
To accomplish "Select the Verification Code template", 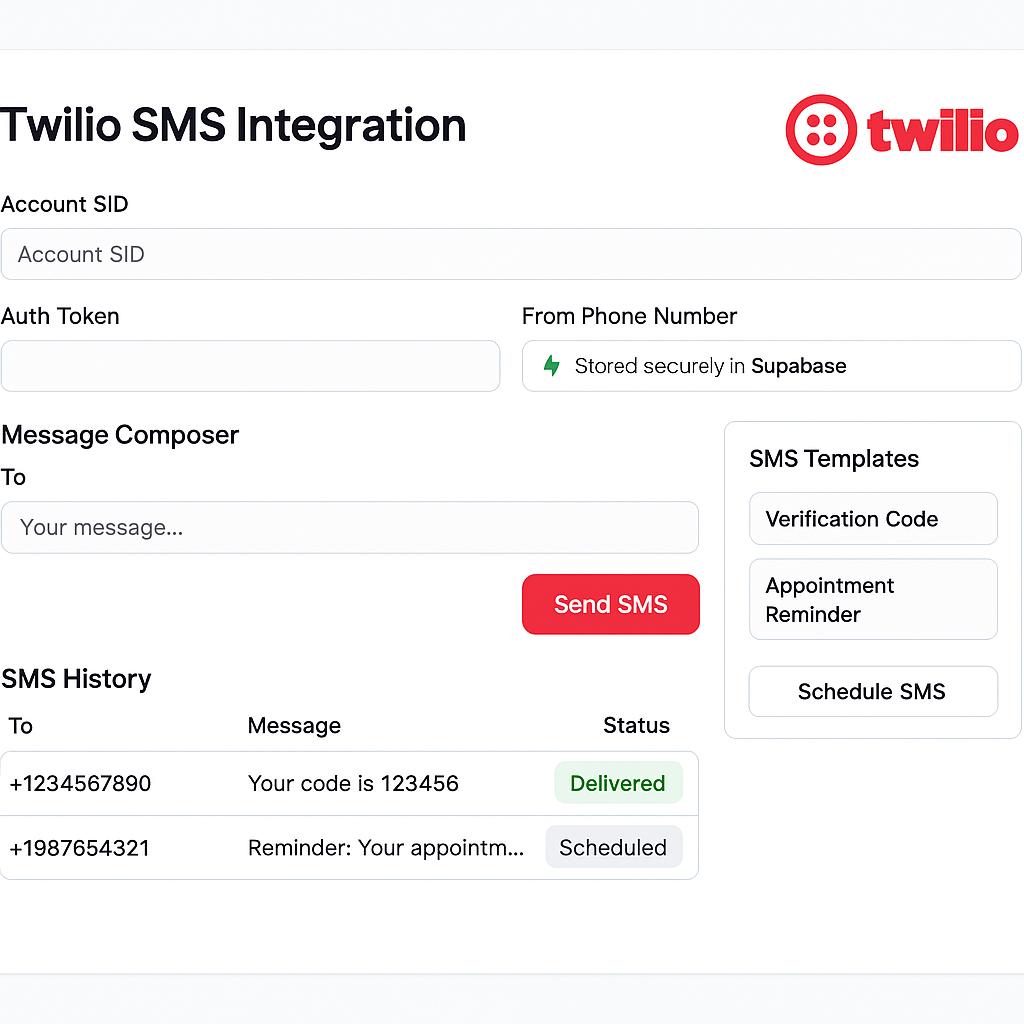I will pos(873,519).
